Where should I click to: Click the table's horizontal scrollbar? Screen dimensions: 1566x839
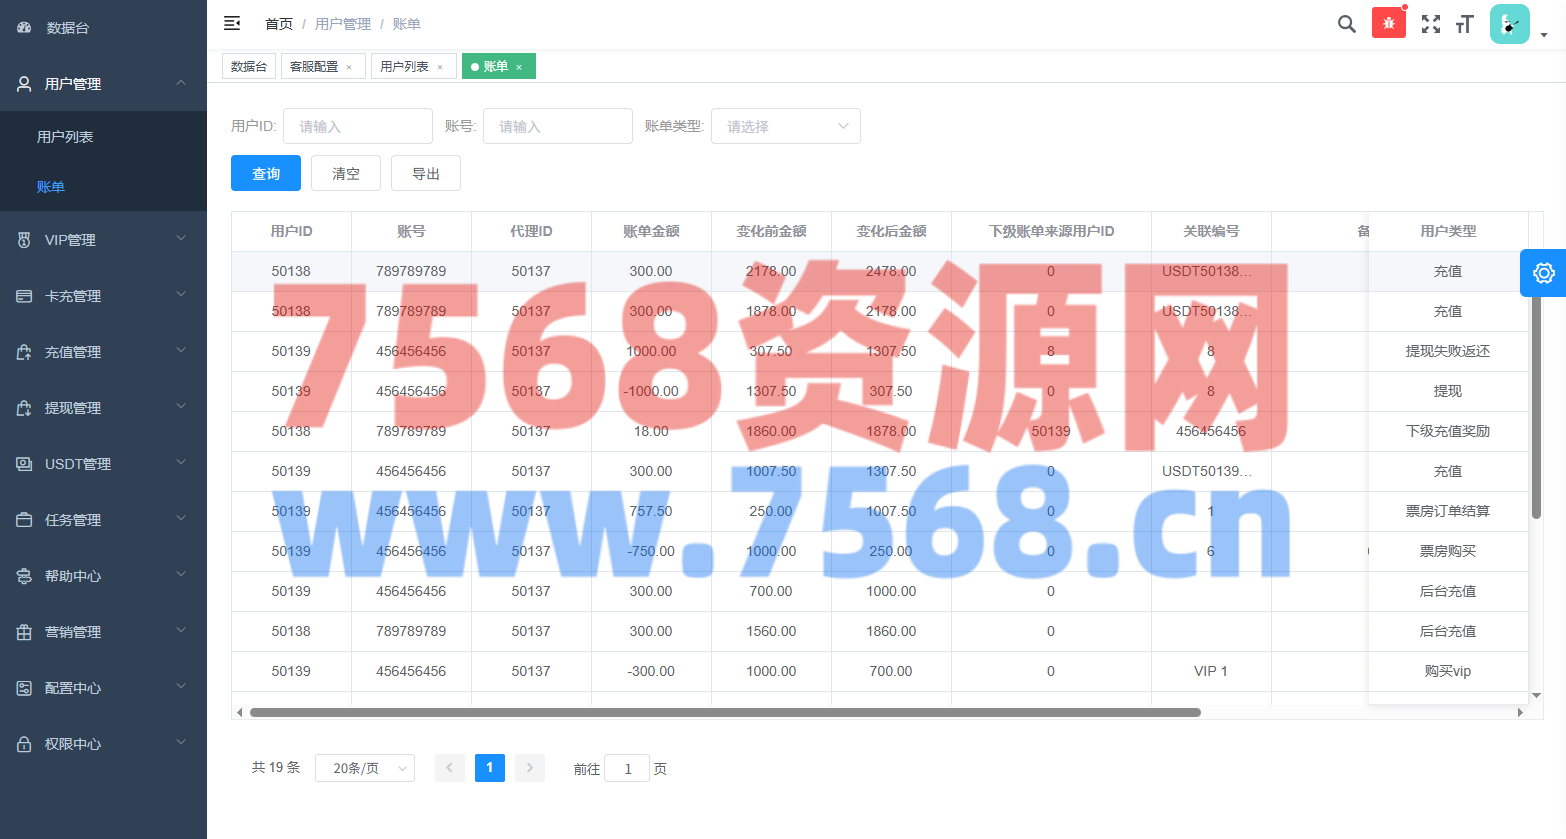pos(724,713)
